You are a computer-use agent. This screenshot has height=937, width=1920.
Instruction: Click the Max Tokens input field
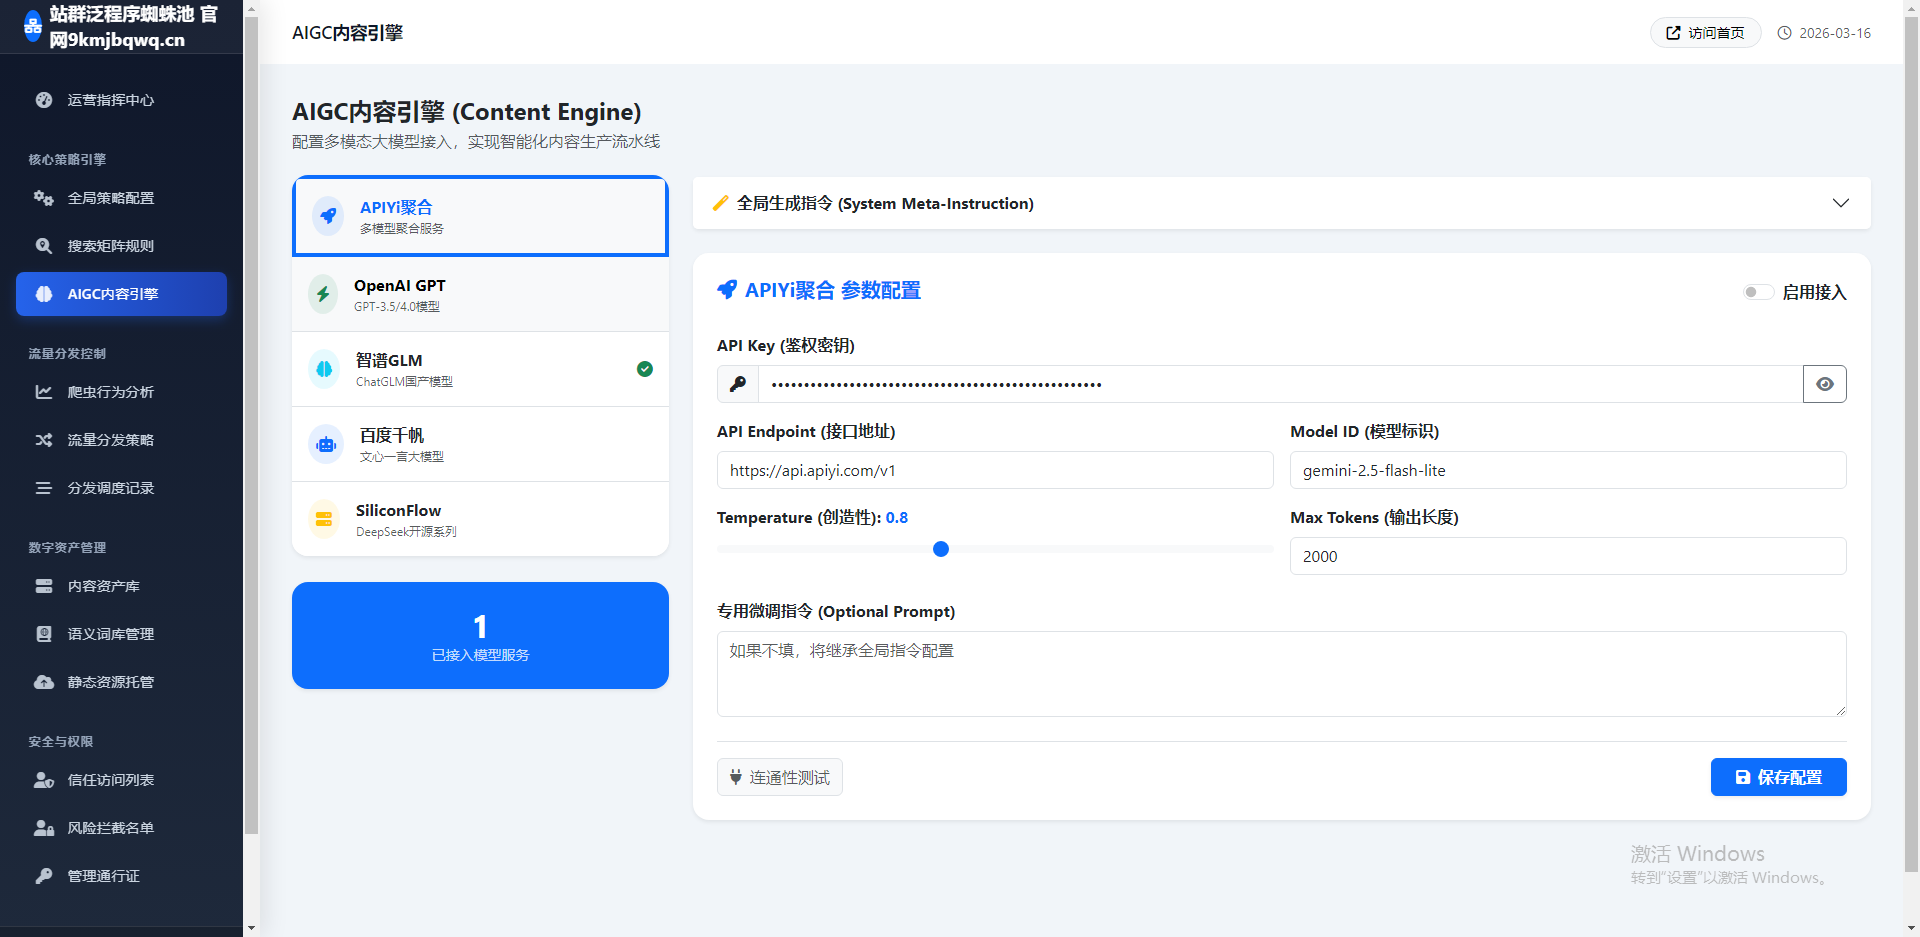click(1567, 556)
